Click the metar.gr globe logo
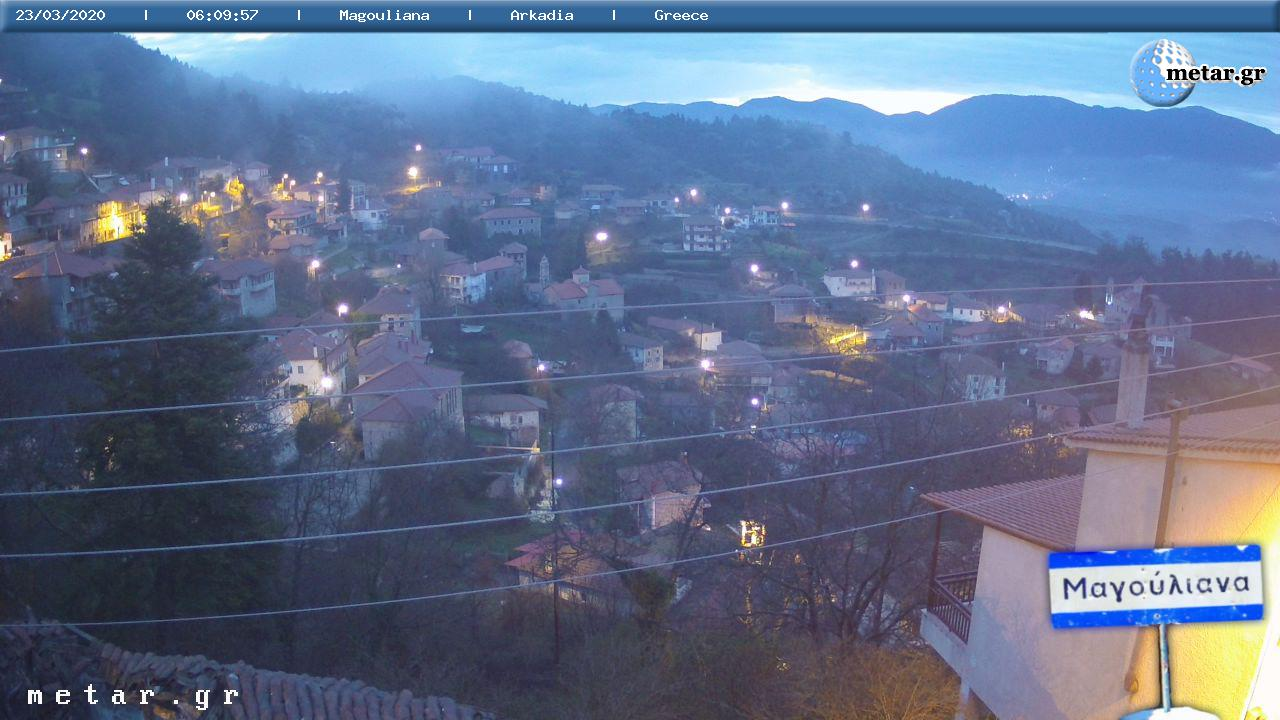Image resolution: width=1280 pixels, height=720 pixels. [1162, 73]
